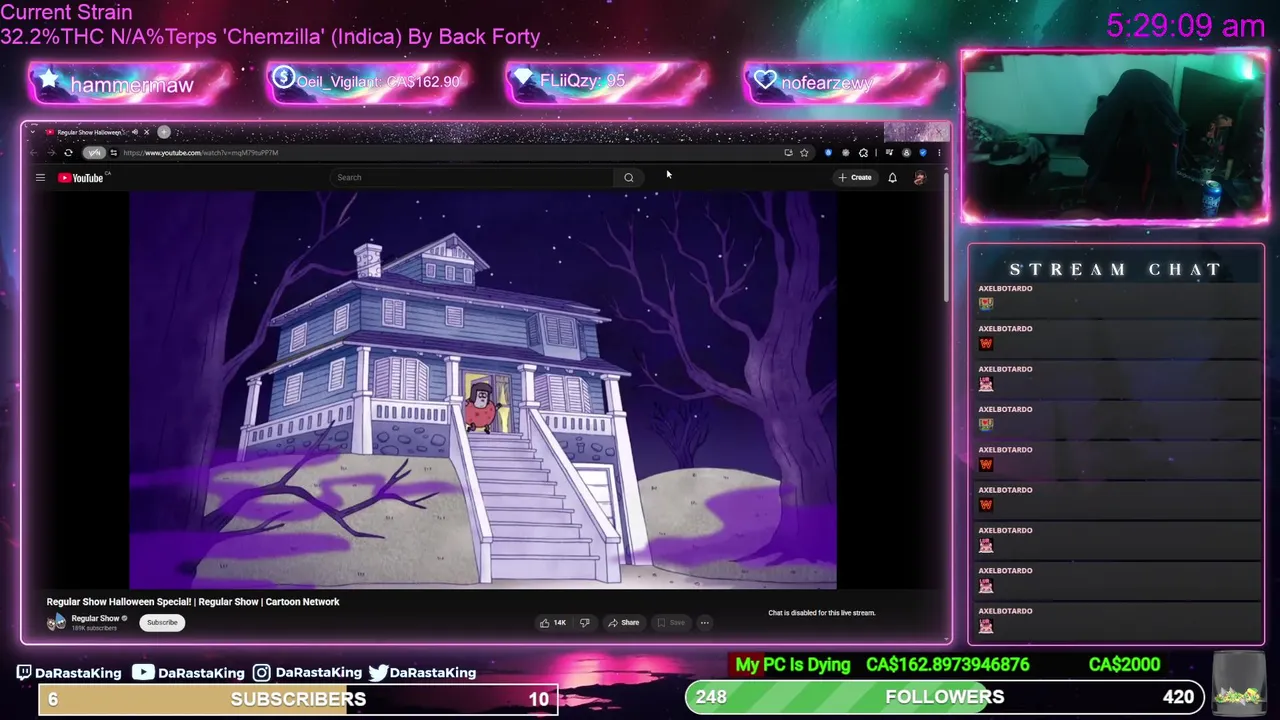Open the Regular Show channel avatar
Image resolution: width=1280 pixels, height=720 pixels.
click(56, 622)
